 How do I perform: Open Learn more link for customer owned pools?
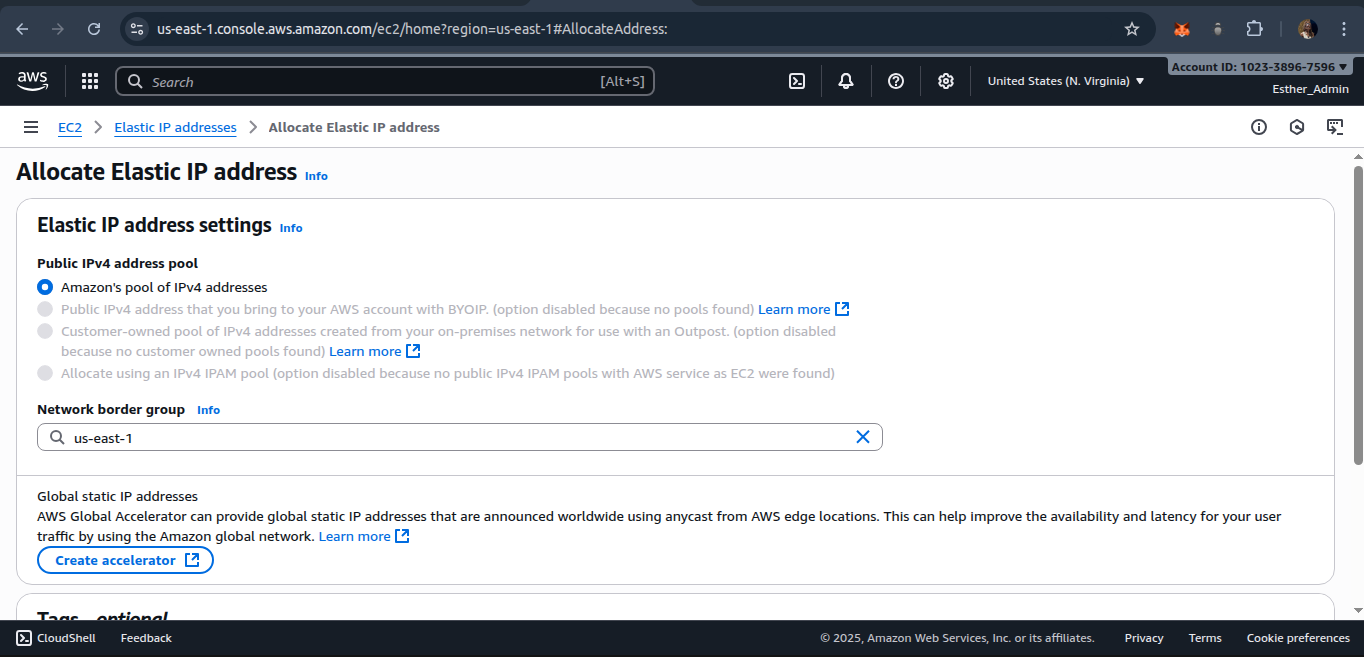tap(374, 351)
